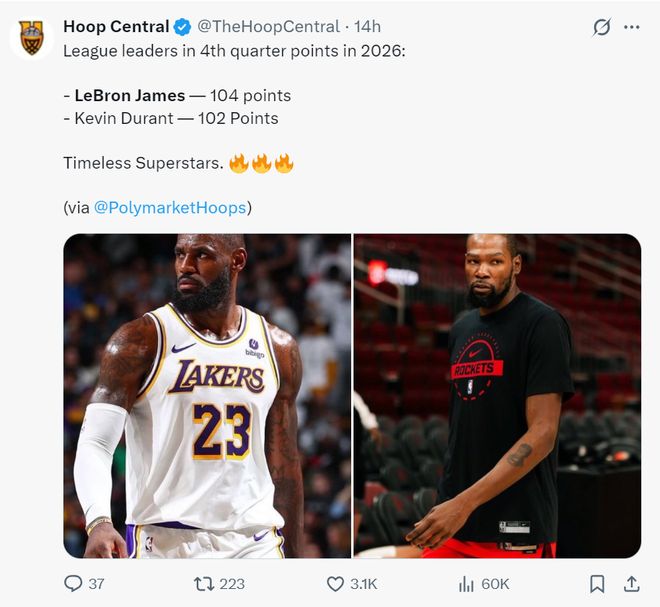Open the Hoop Central display name
The height and width of the screenshot is (607, 660).
(115, 27)
